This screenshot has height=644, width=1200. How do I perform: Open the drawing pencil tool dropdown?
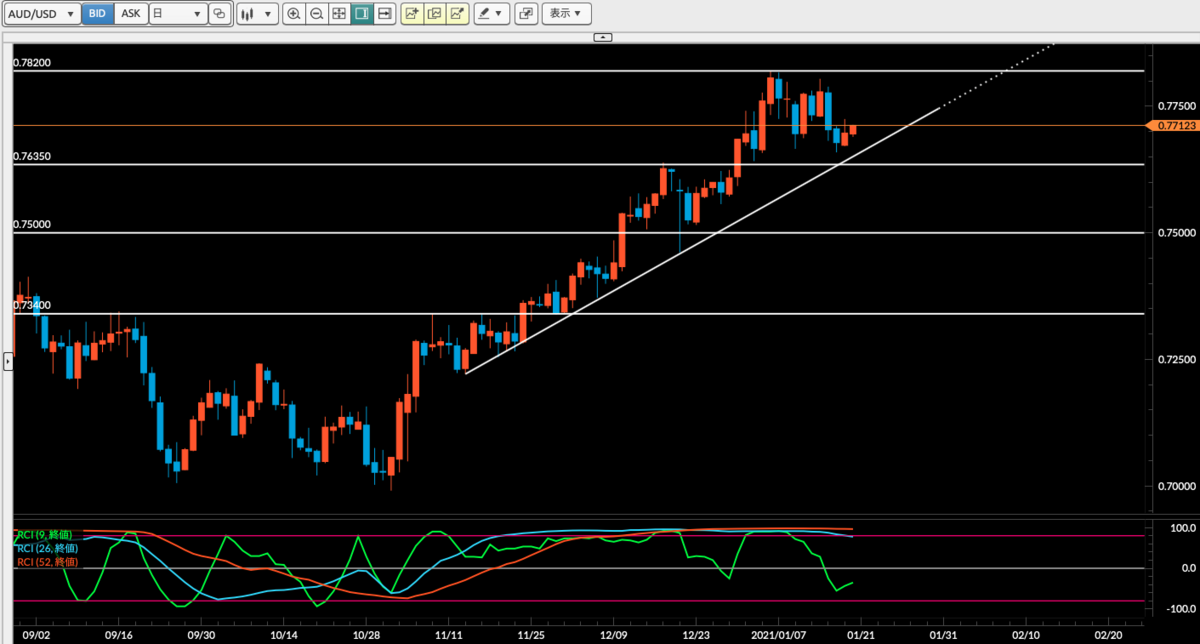click(x=492, y=14)
